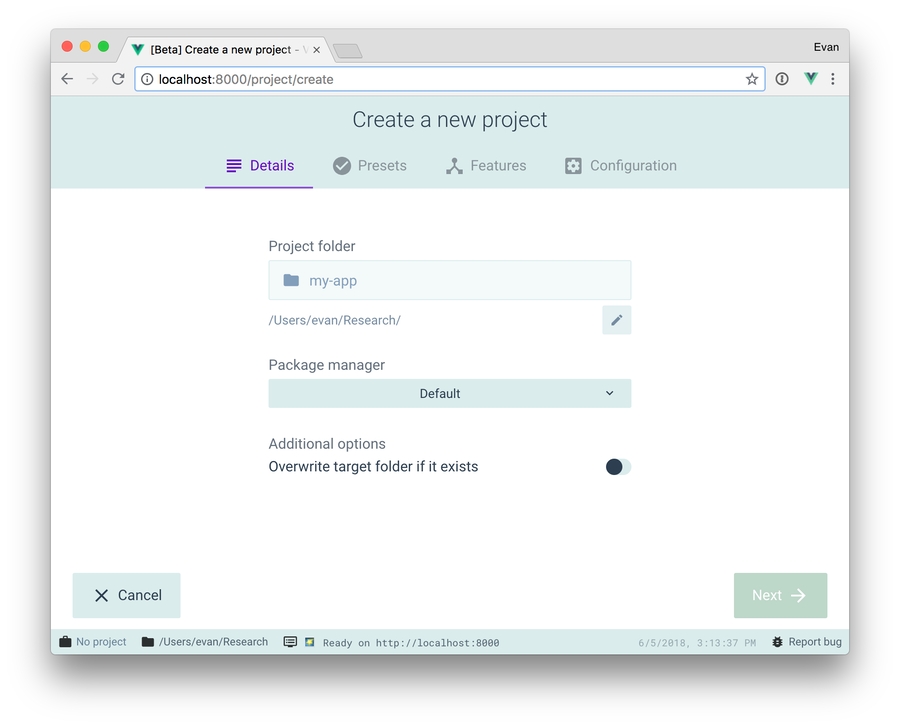The image size is (900, 727).
Task: Open the Package manager Default dropdown
Action: coord(450,394)
